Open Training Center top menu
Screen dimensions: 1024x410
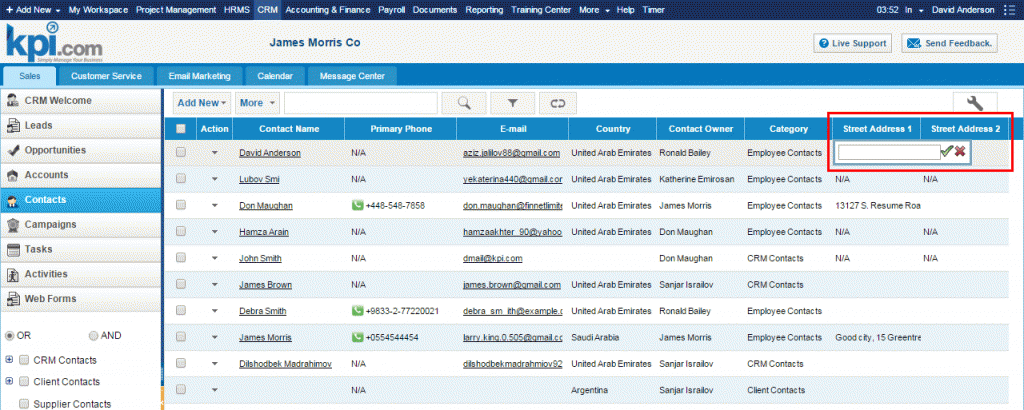(x=541, y=10)
